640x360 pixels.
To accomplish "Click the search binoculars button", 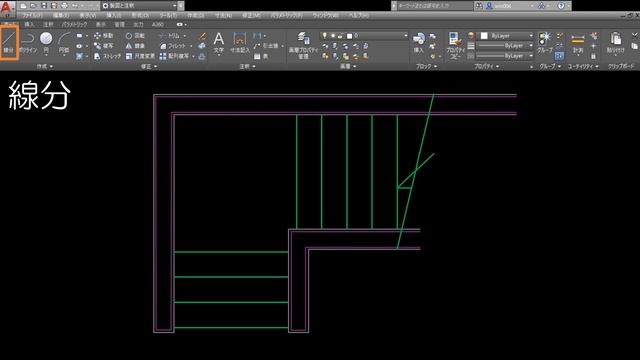I will tap(479, 6).
